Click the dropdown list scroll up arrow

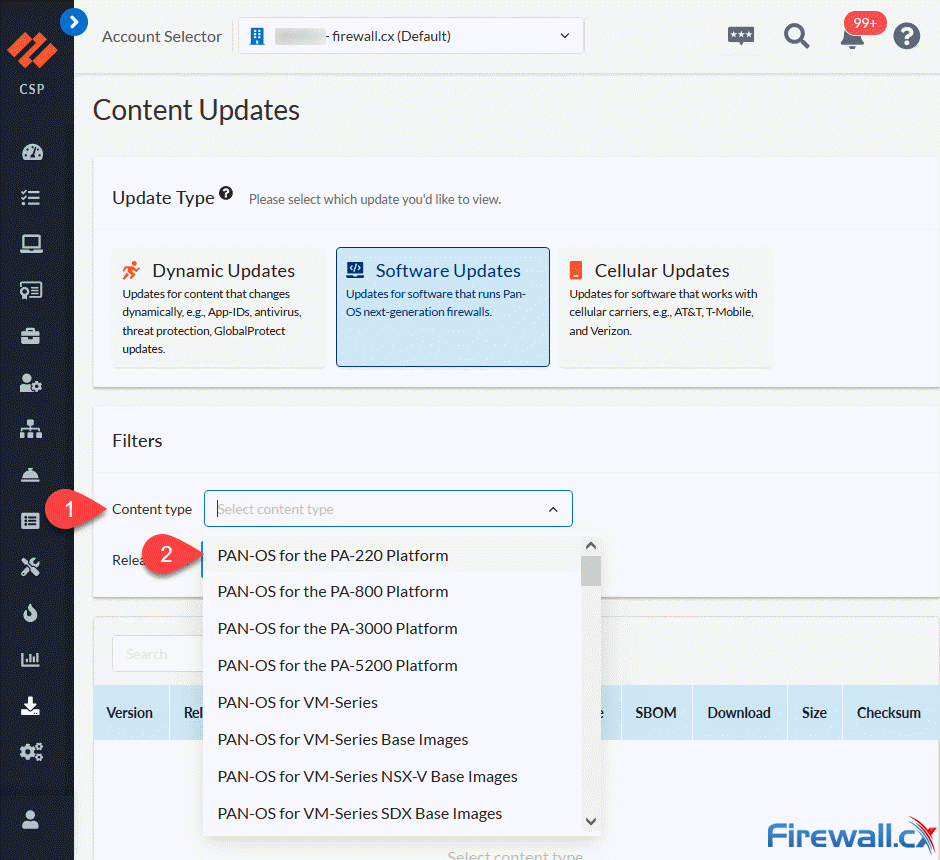tap(590, 545)
